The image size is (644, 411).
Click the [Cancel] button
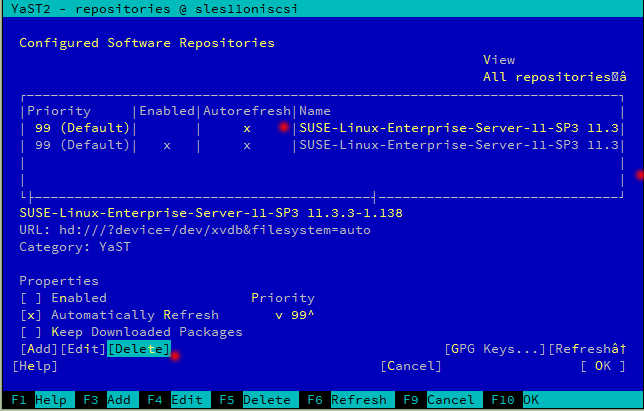pyautogui.click(x=411, y=366)
